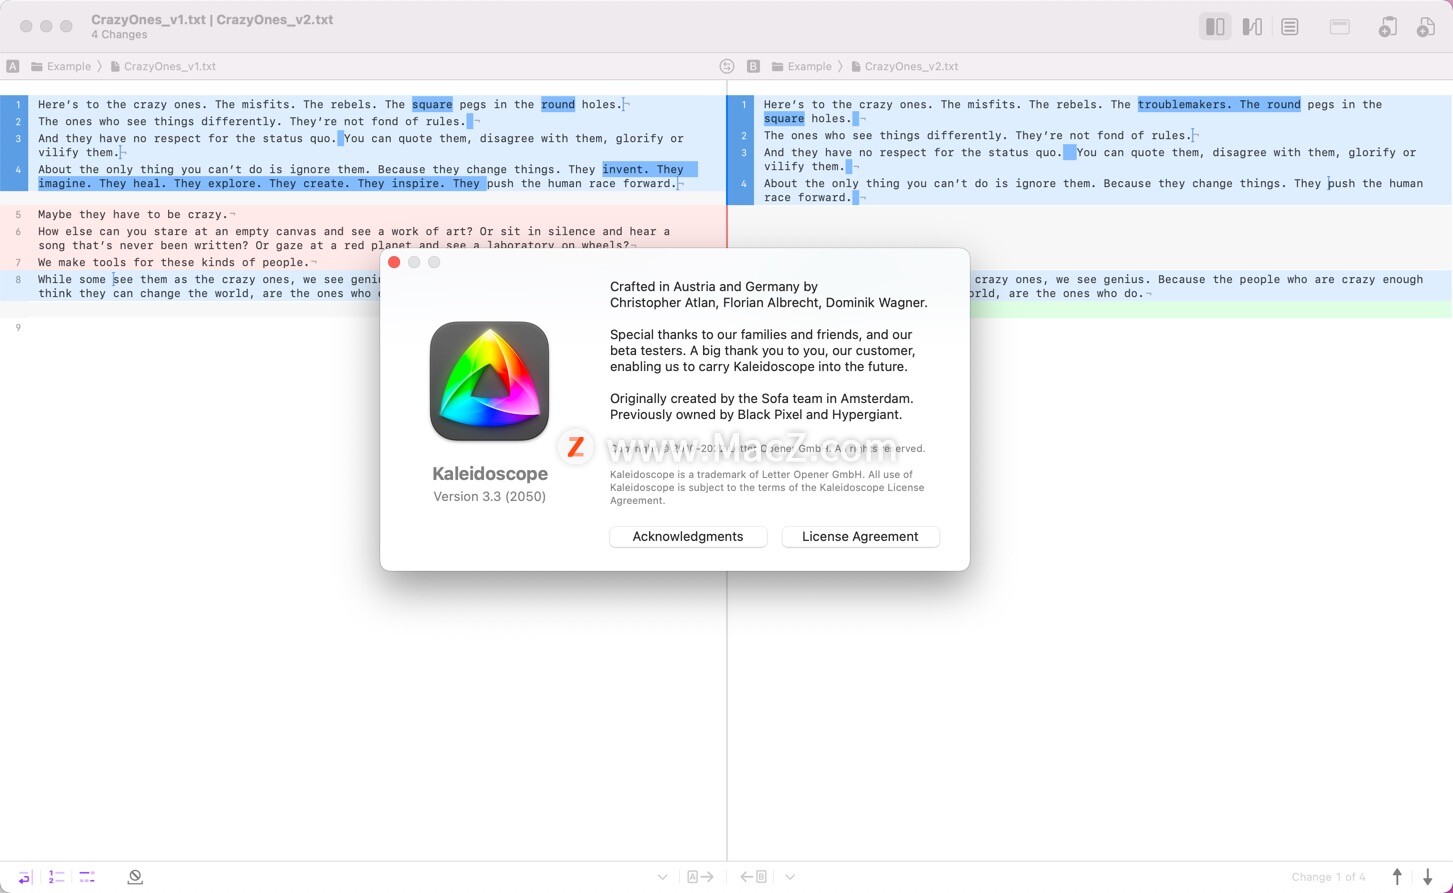Click the 'Version 3.3 (2050)' text

click(490, 496)
